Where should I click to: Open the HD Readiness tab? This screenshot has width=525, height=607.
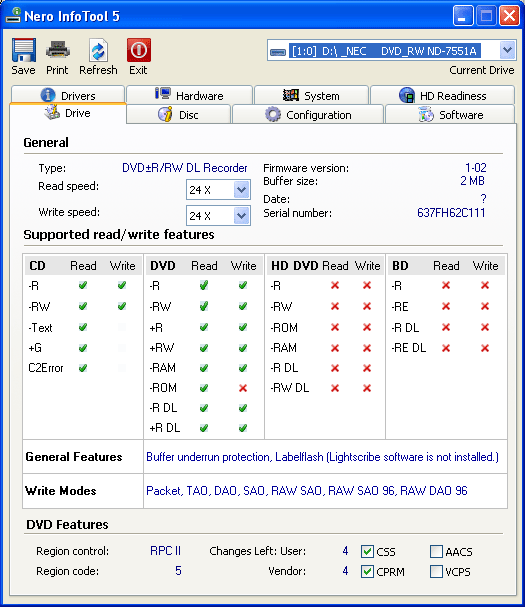click(x=443, y=95)
